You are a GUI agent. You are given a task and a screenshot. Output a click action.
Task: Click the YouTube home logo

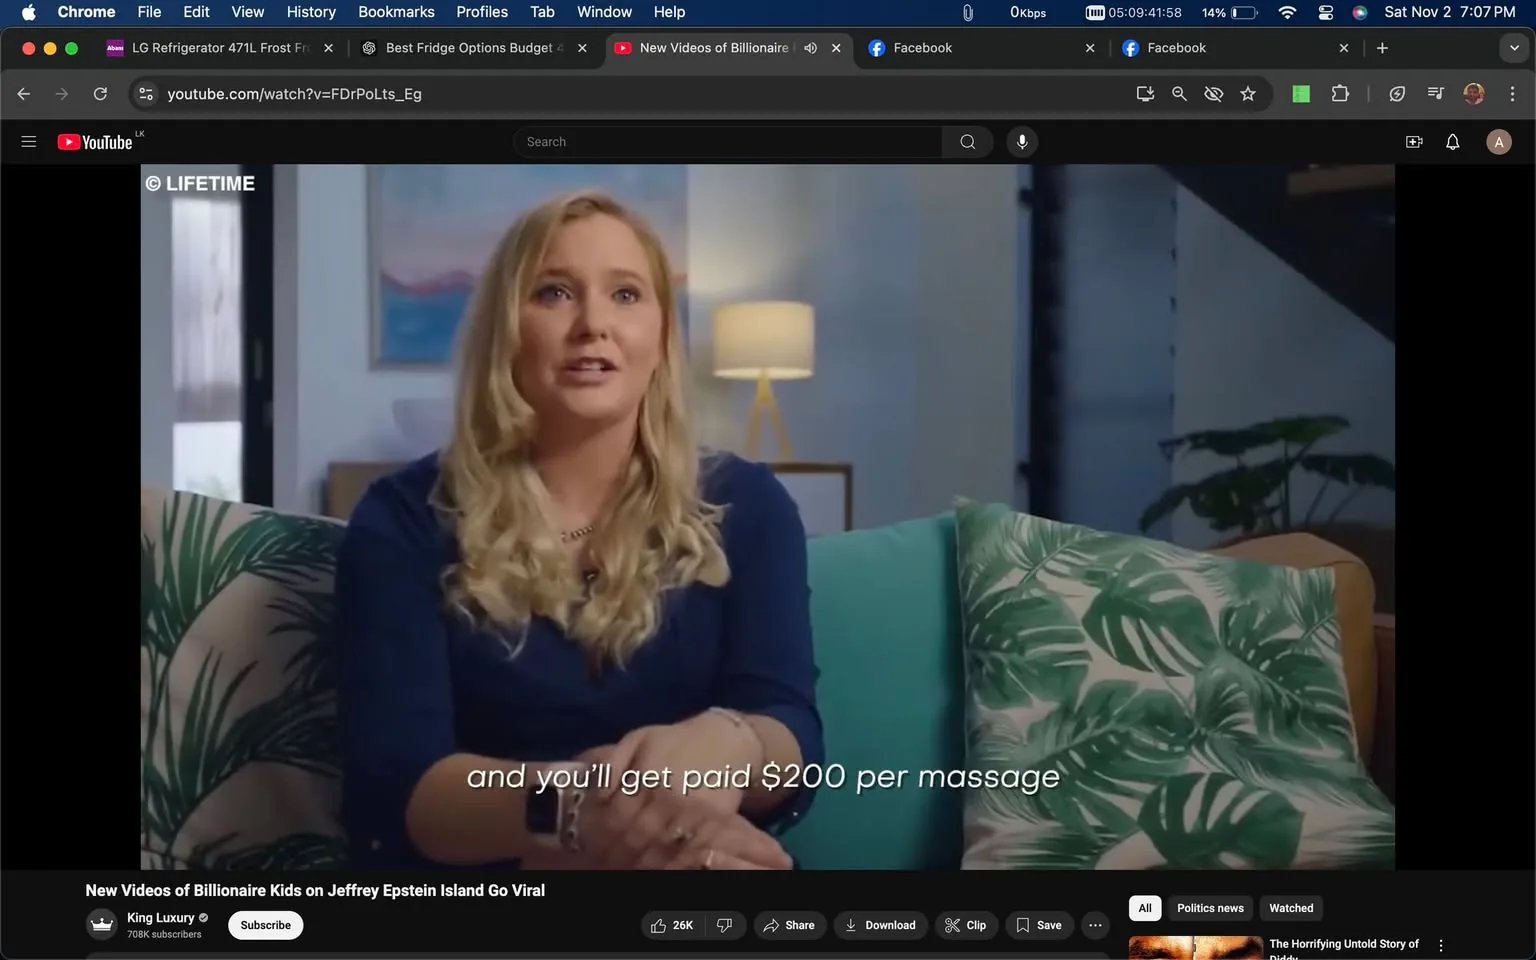[95, 141]
